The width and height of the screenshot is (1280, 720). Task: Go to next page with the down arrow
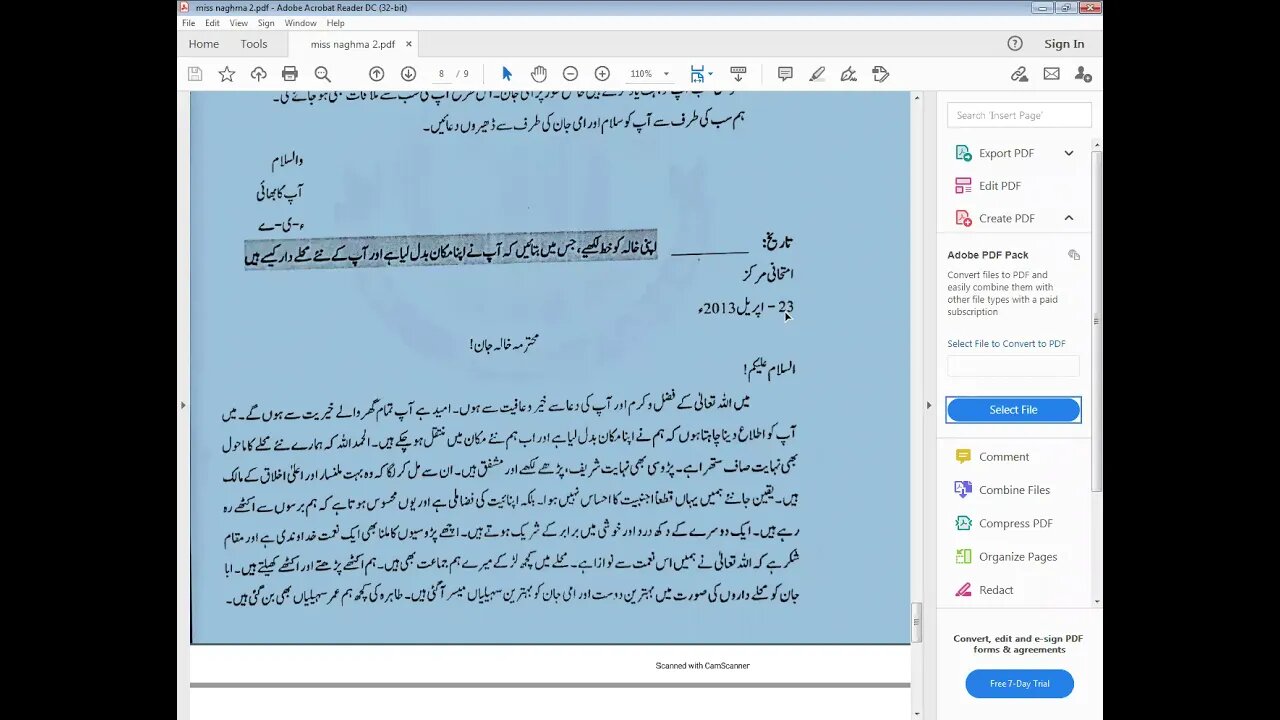click(x=408, y=74)
